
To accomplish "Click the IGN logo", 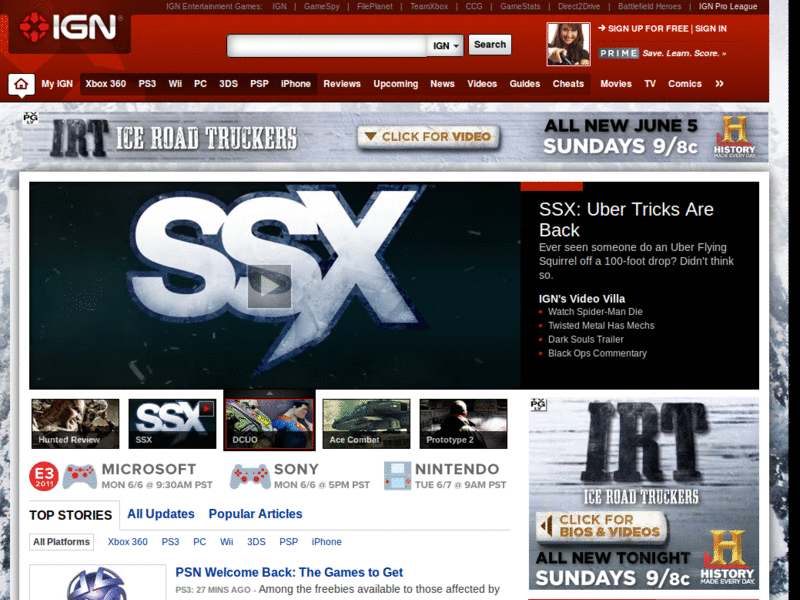I will (x=69, y=27).
